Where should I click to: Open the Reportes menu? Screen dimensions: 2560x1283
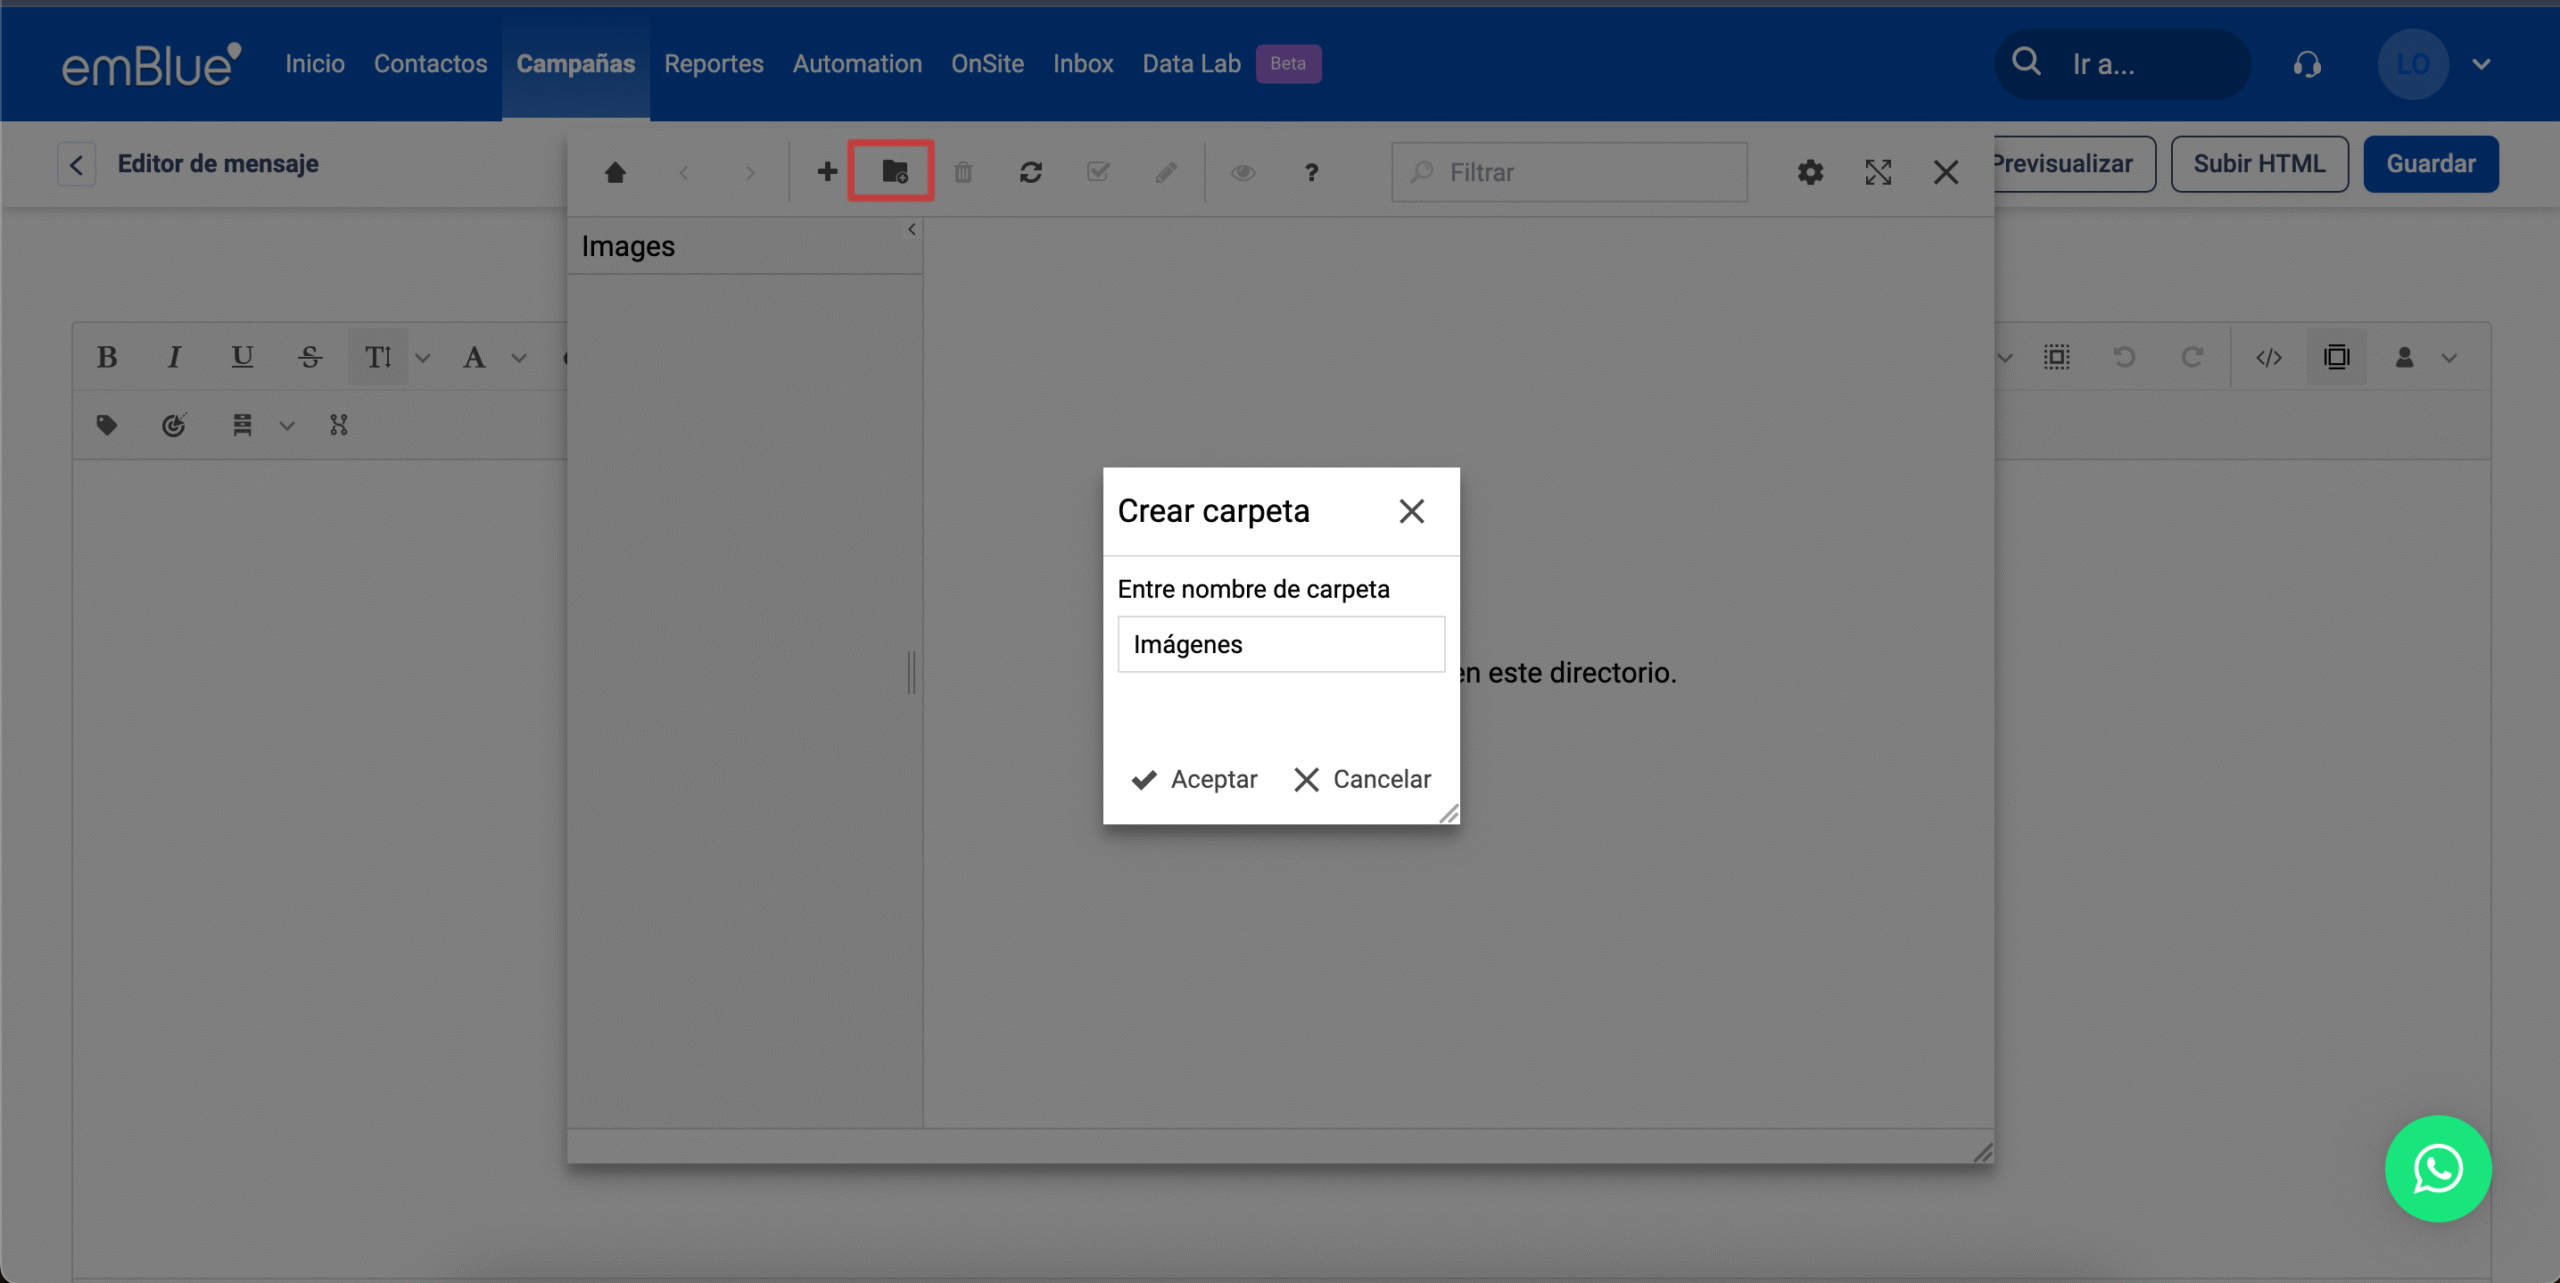(x=713, y=64)
